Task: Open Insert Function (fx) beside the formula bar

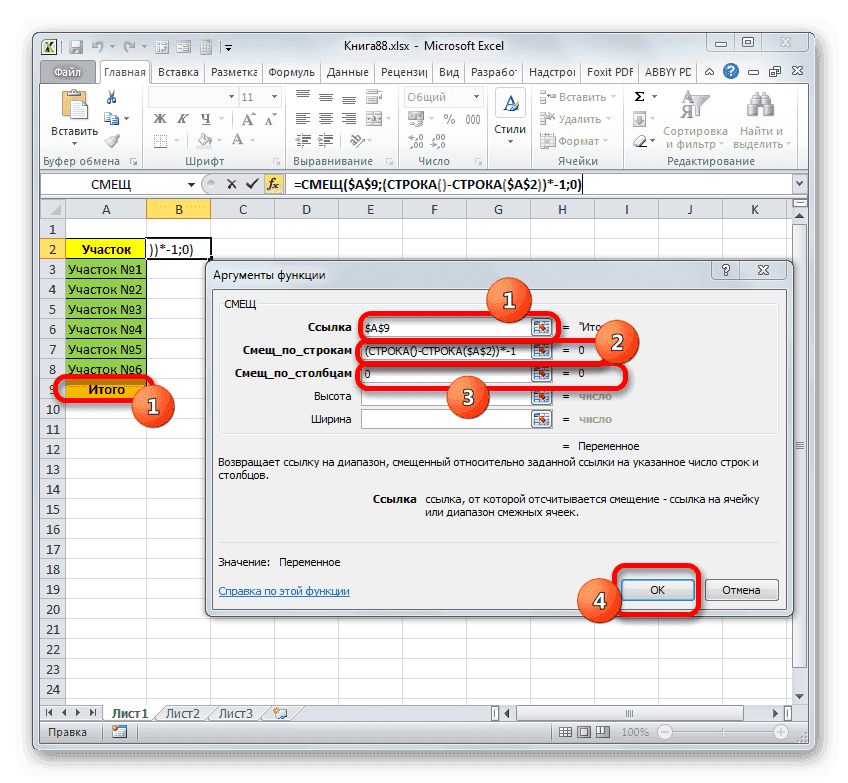Action: [x=273, y=182]
